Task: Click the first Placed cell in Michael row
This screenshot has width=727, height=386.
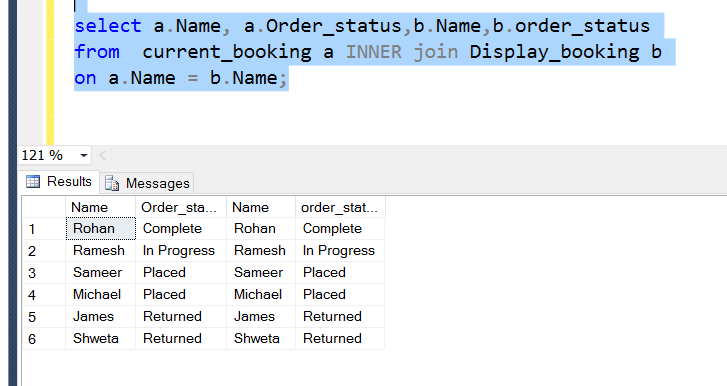Action: [181, 295]
